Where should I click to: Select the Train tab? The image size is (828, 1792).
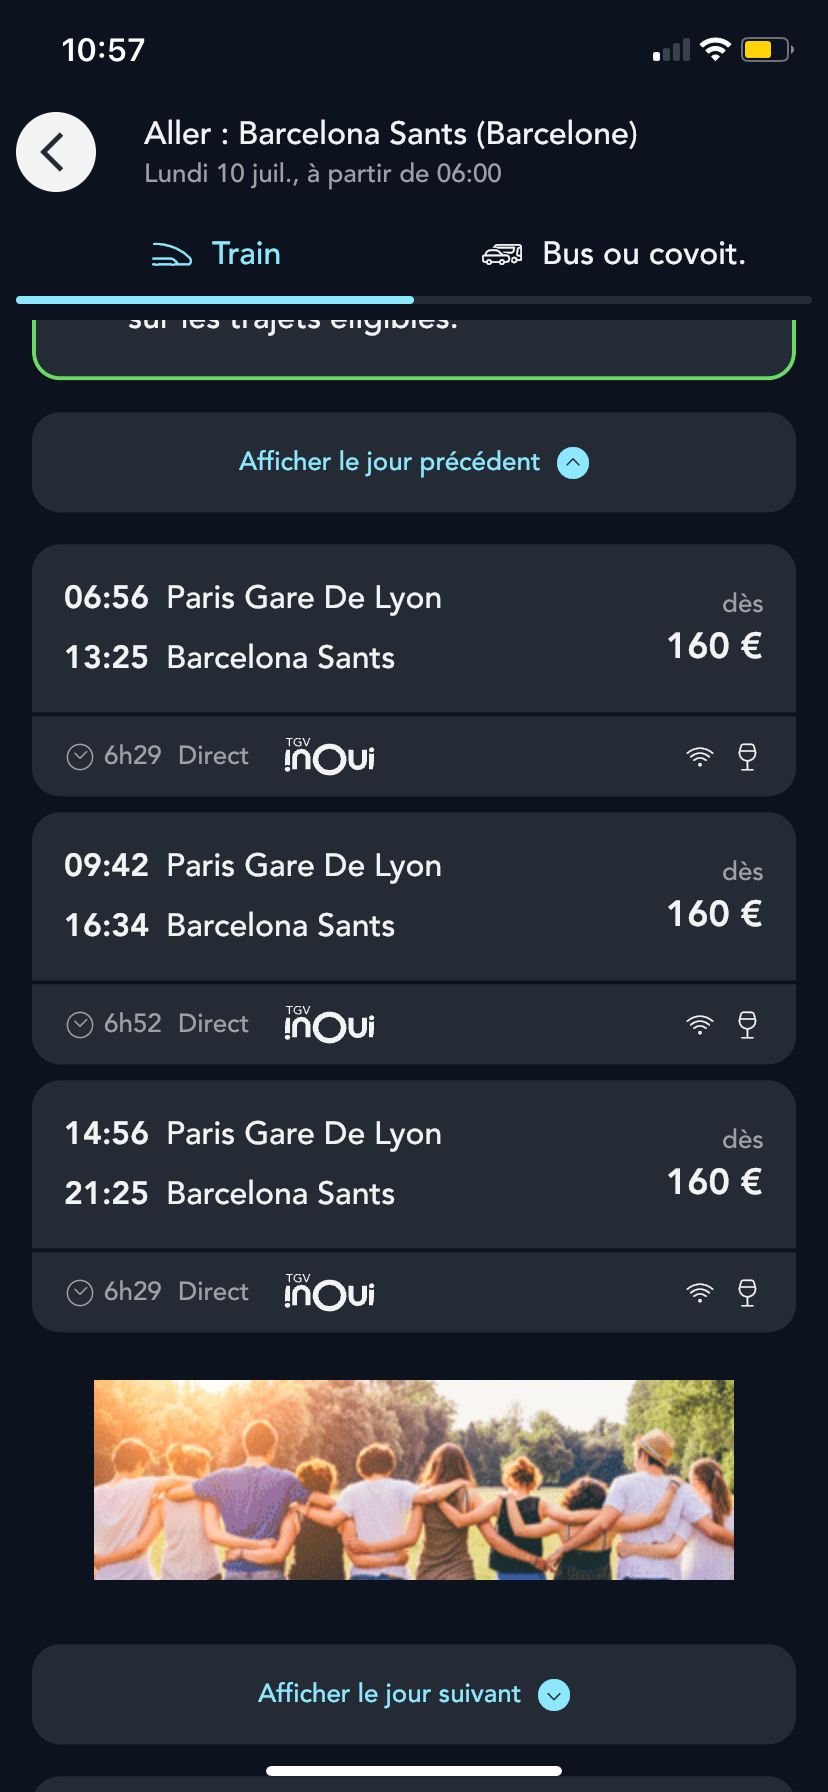[x=215, y=255]
